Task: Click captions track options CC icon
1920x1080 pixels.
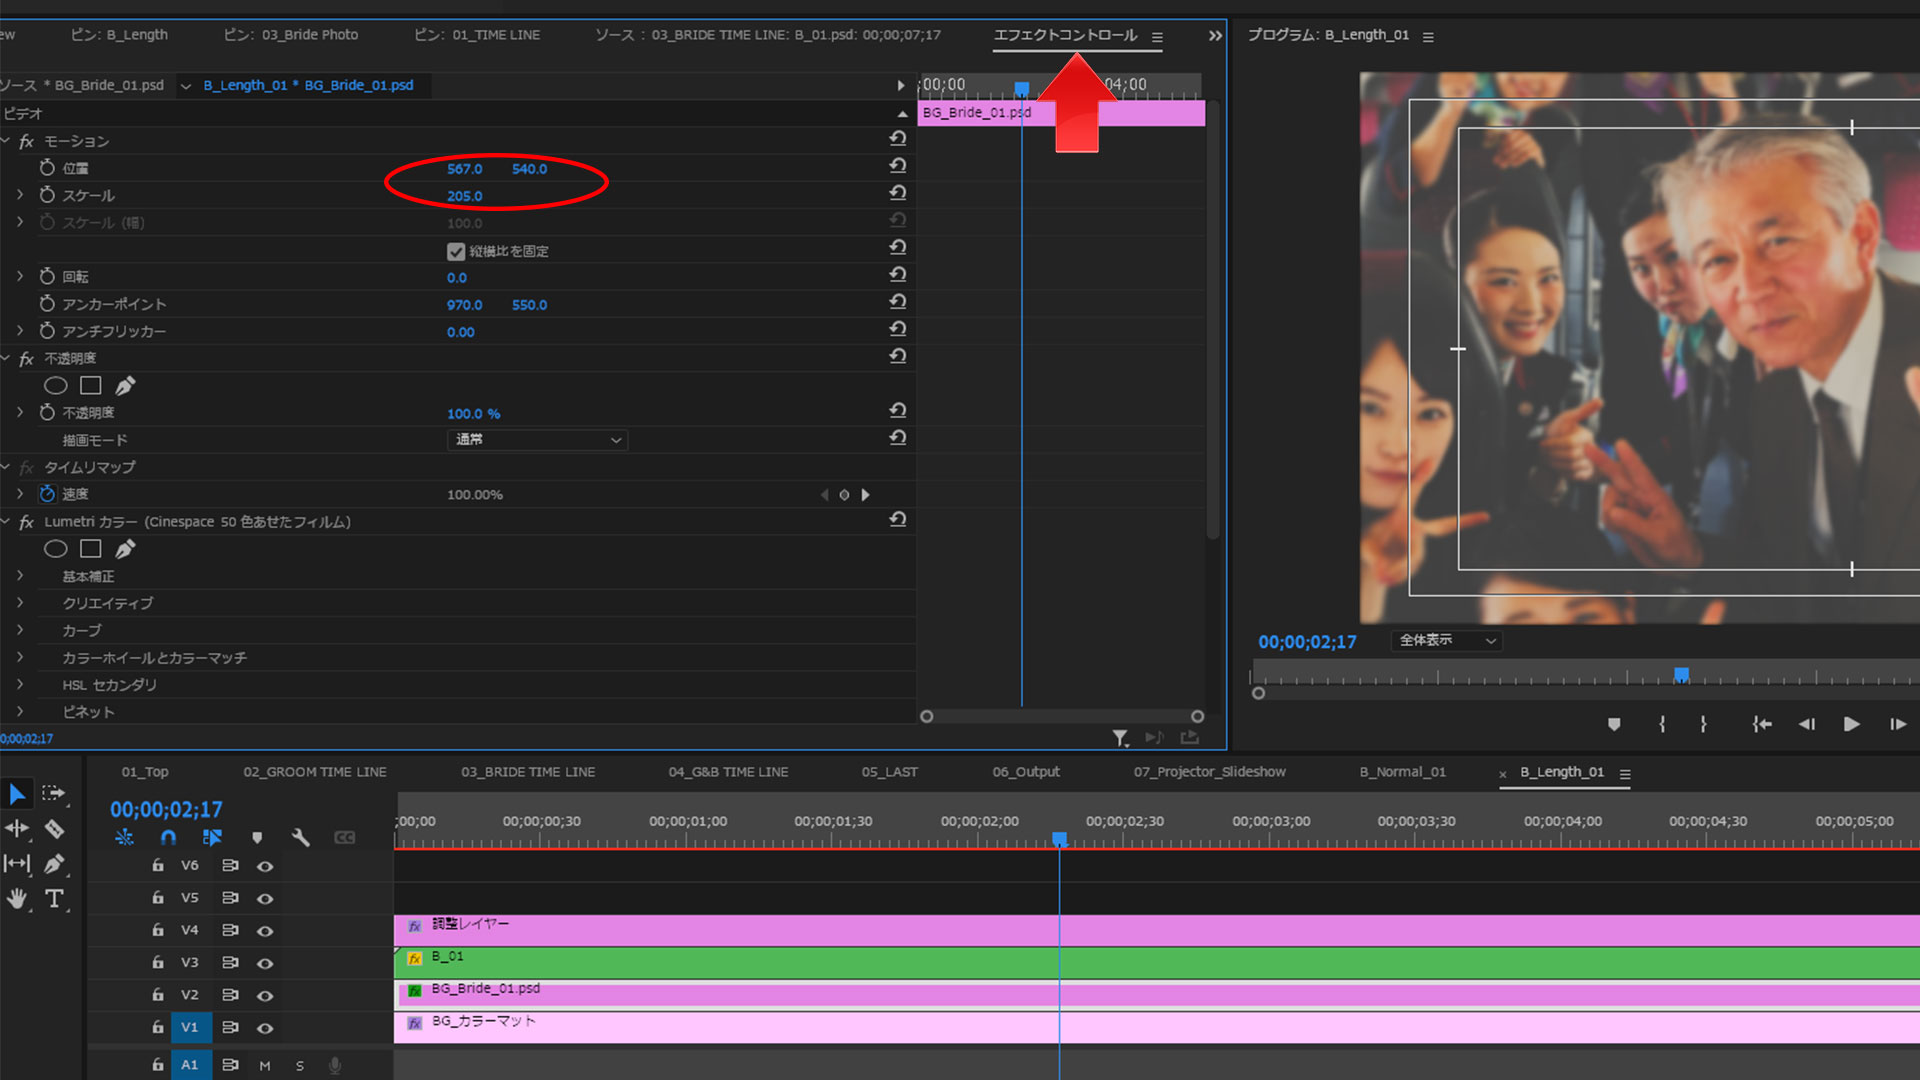Action: coord(345,838)
